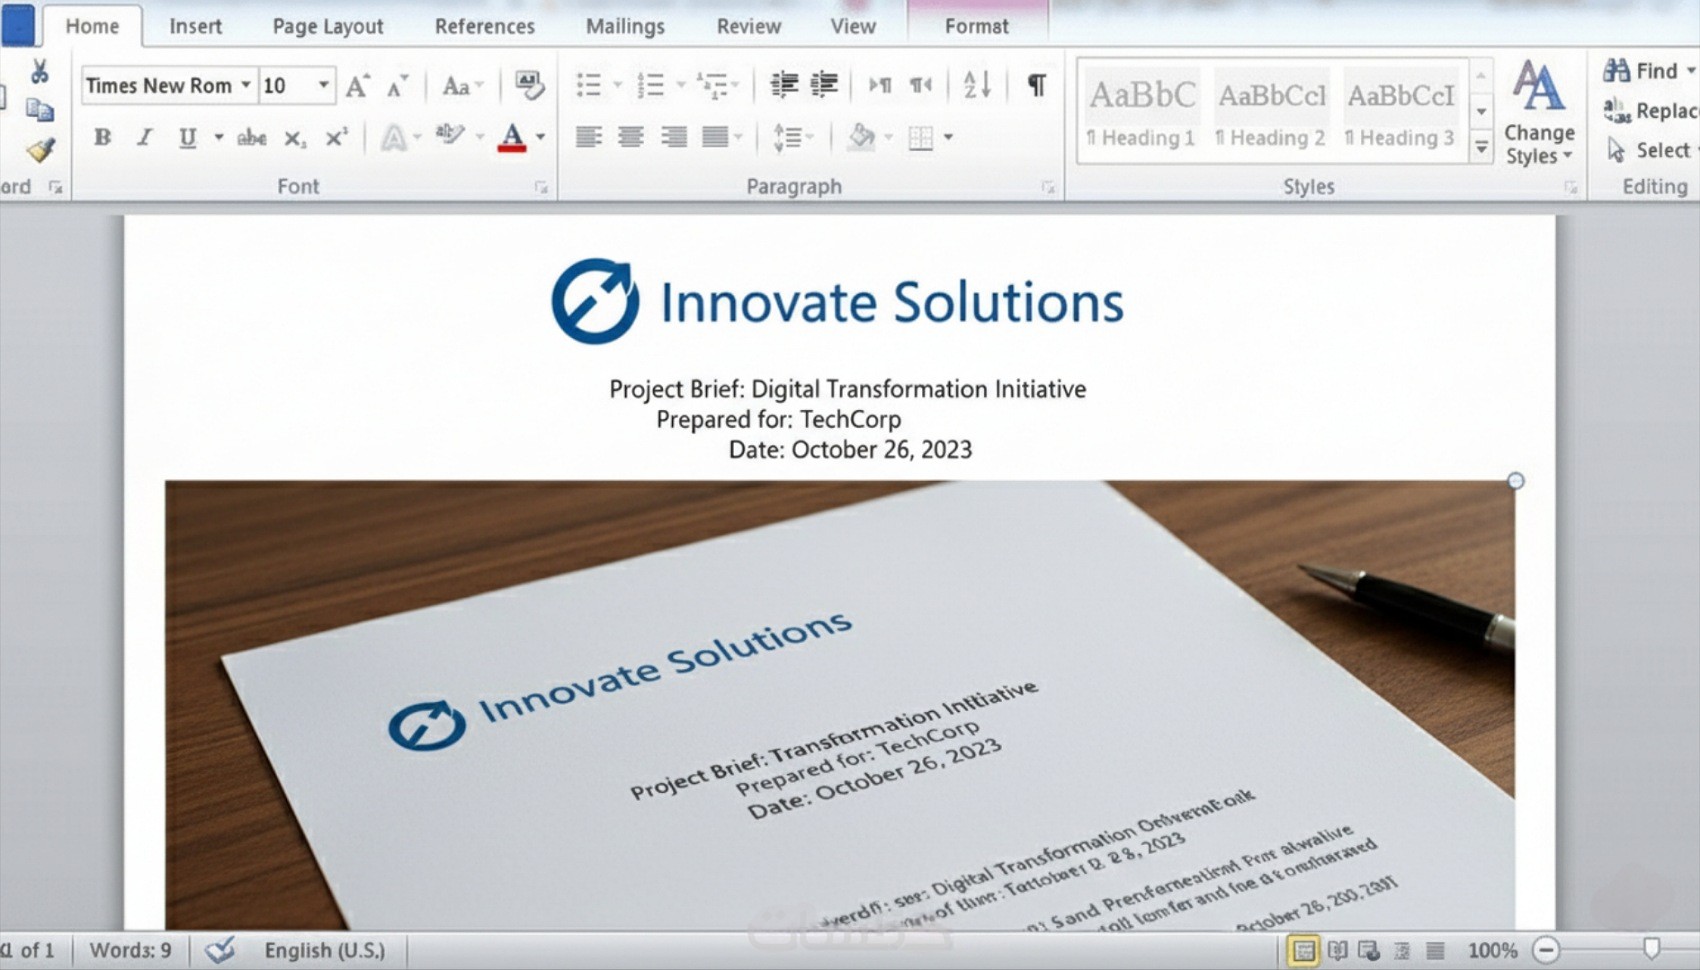
Task: Click the Replace button
Action: 1650,110
